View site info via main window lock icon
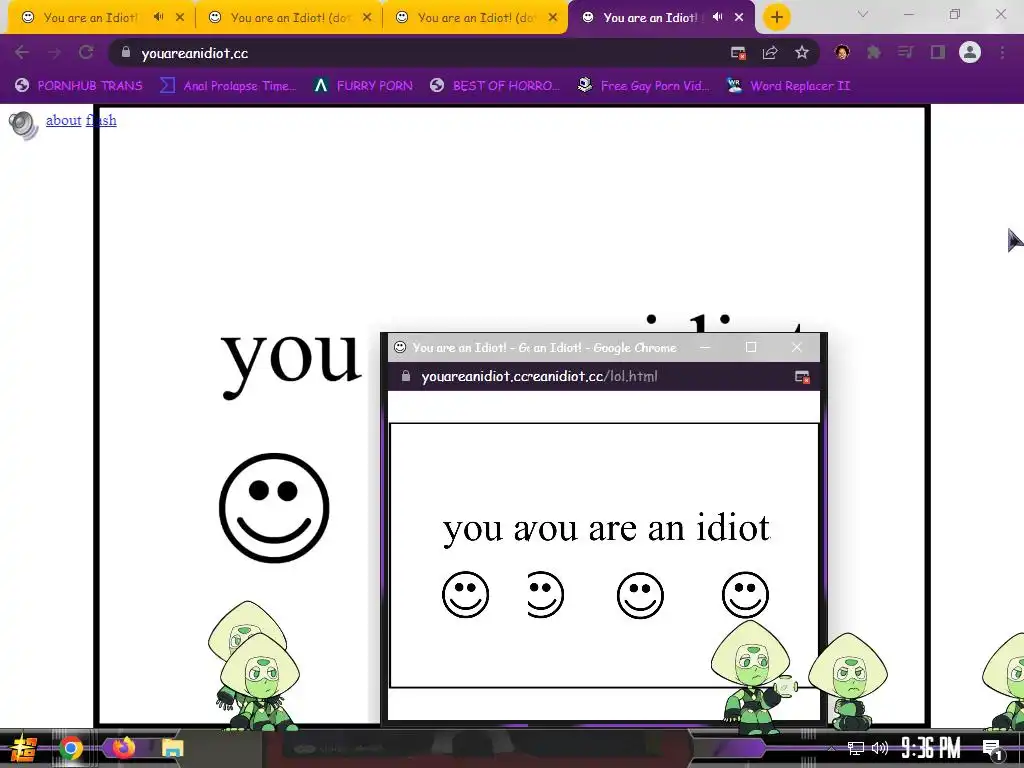1024x768 pixels. pos(126,52)
